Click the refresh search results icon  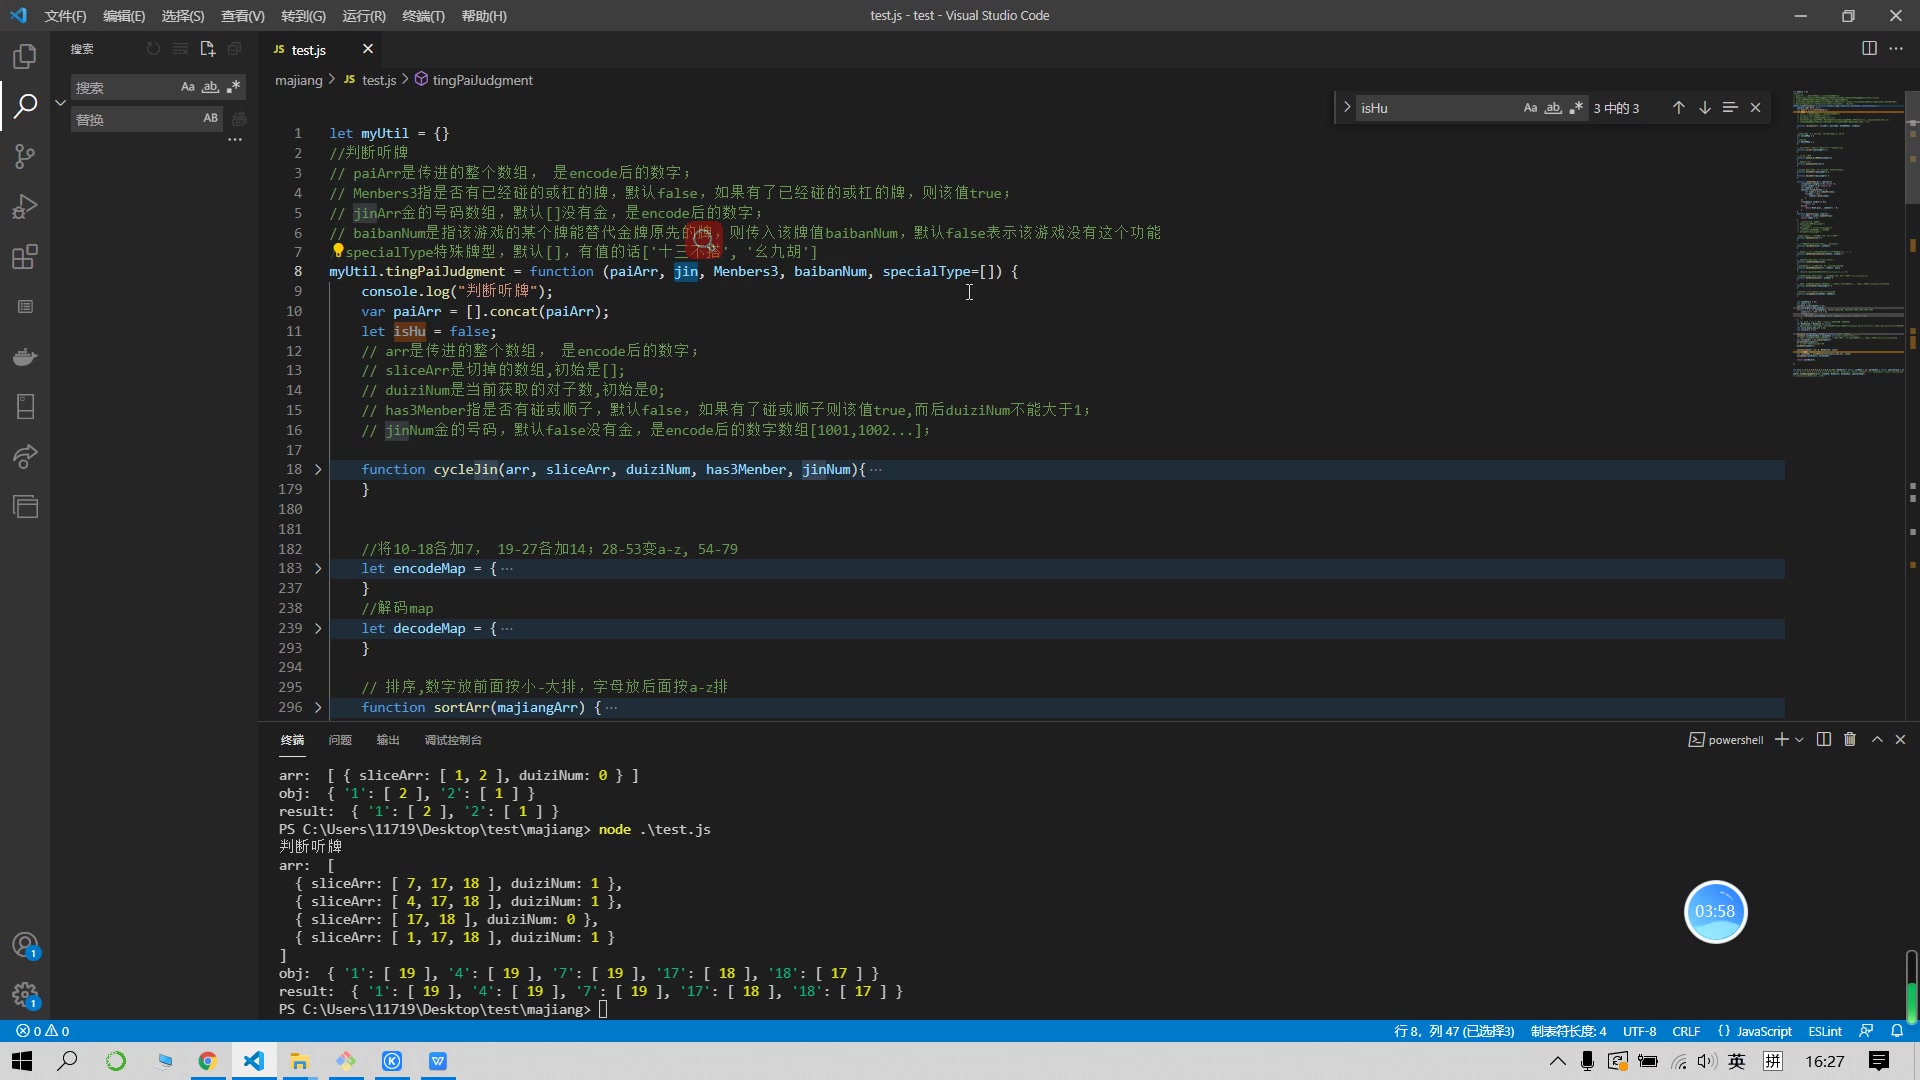[153, 48]
